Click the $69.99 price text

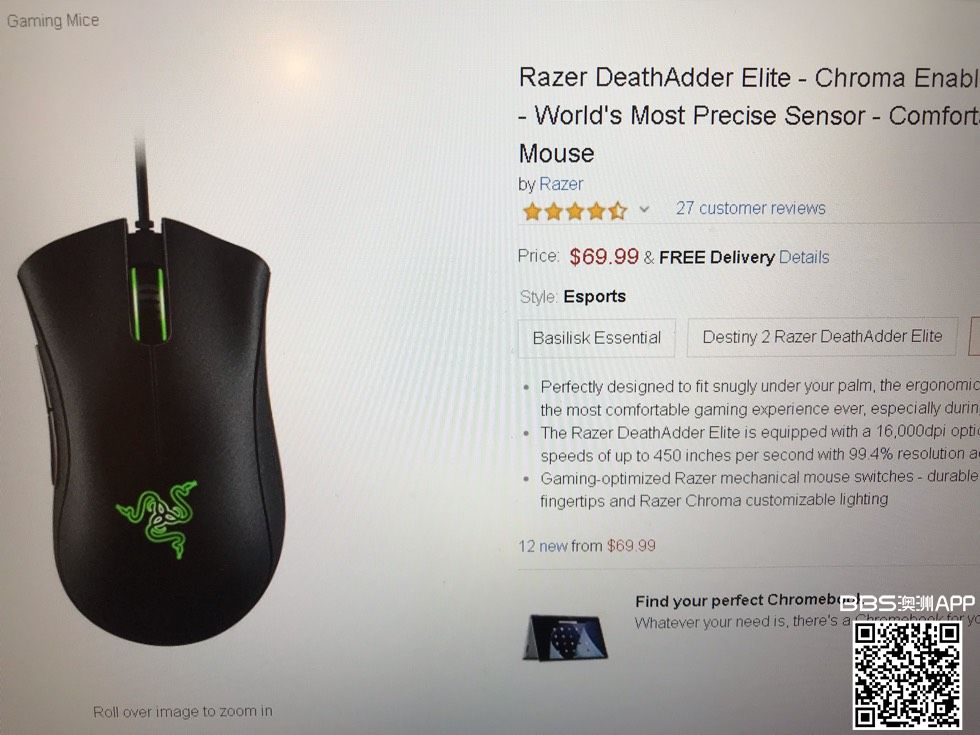[604, 256]
